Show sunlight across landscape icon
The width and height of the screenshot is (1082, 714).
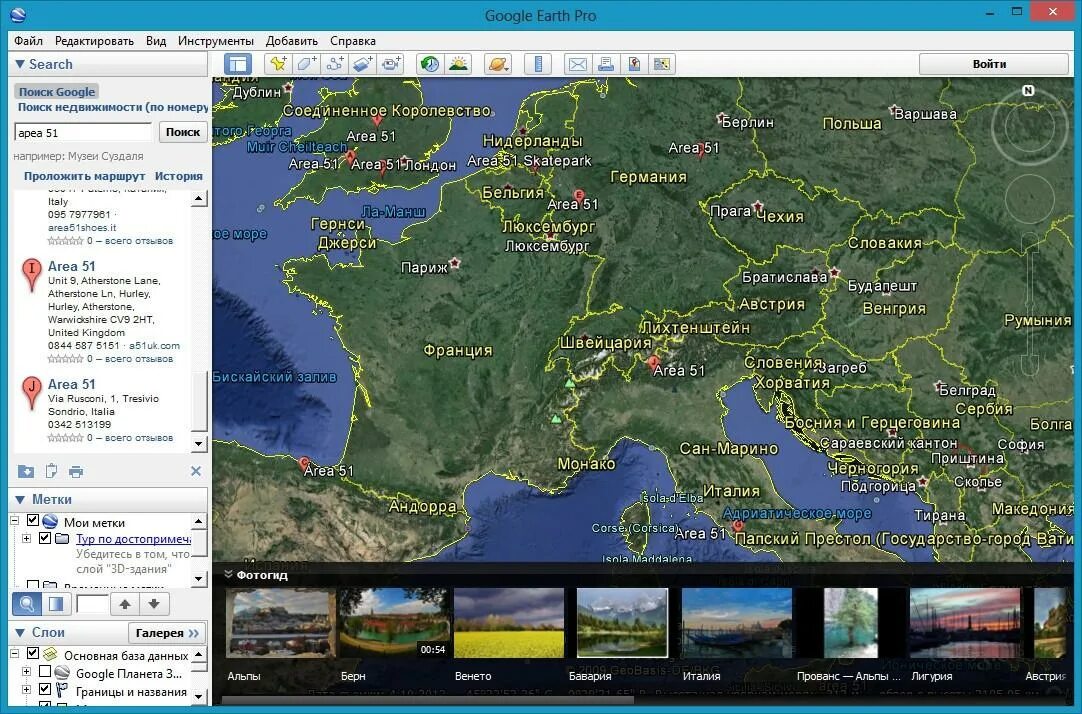[458, 64]
